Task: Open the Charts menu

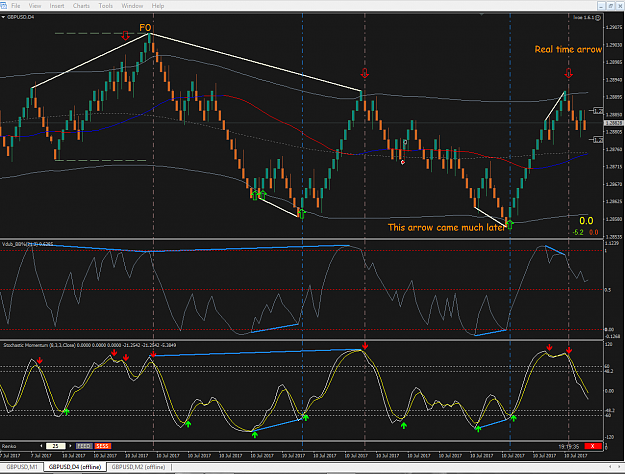Action: pos(81,6)
